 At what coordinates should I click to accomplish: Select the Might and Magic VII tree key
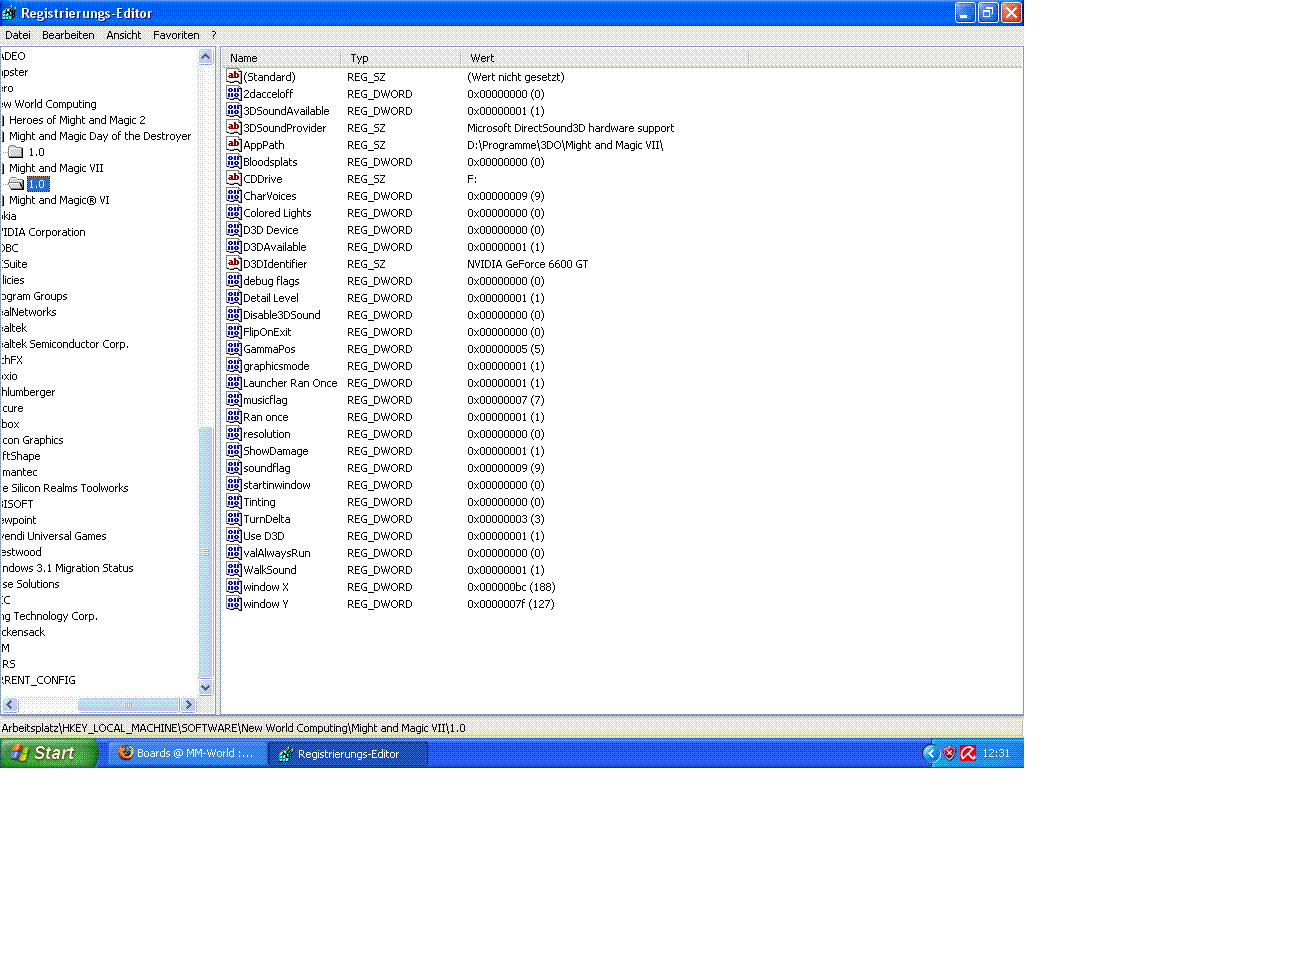[x=56, y=168]
